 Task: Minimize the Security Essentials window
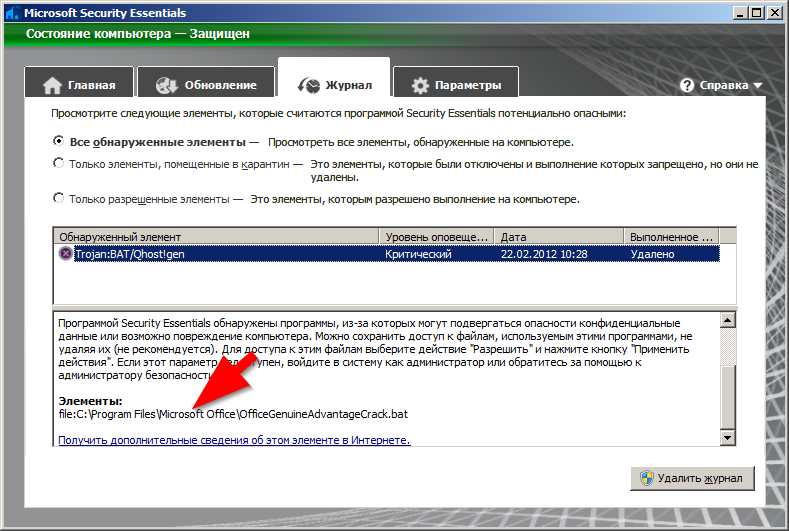pyautogui.click(x=740, y=13)
